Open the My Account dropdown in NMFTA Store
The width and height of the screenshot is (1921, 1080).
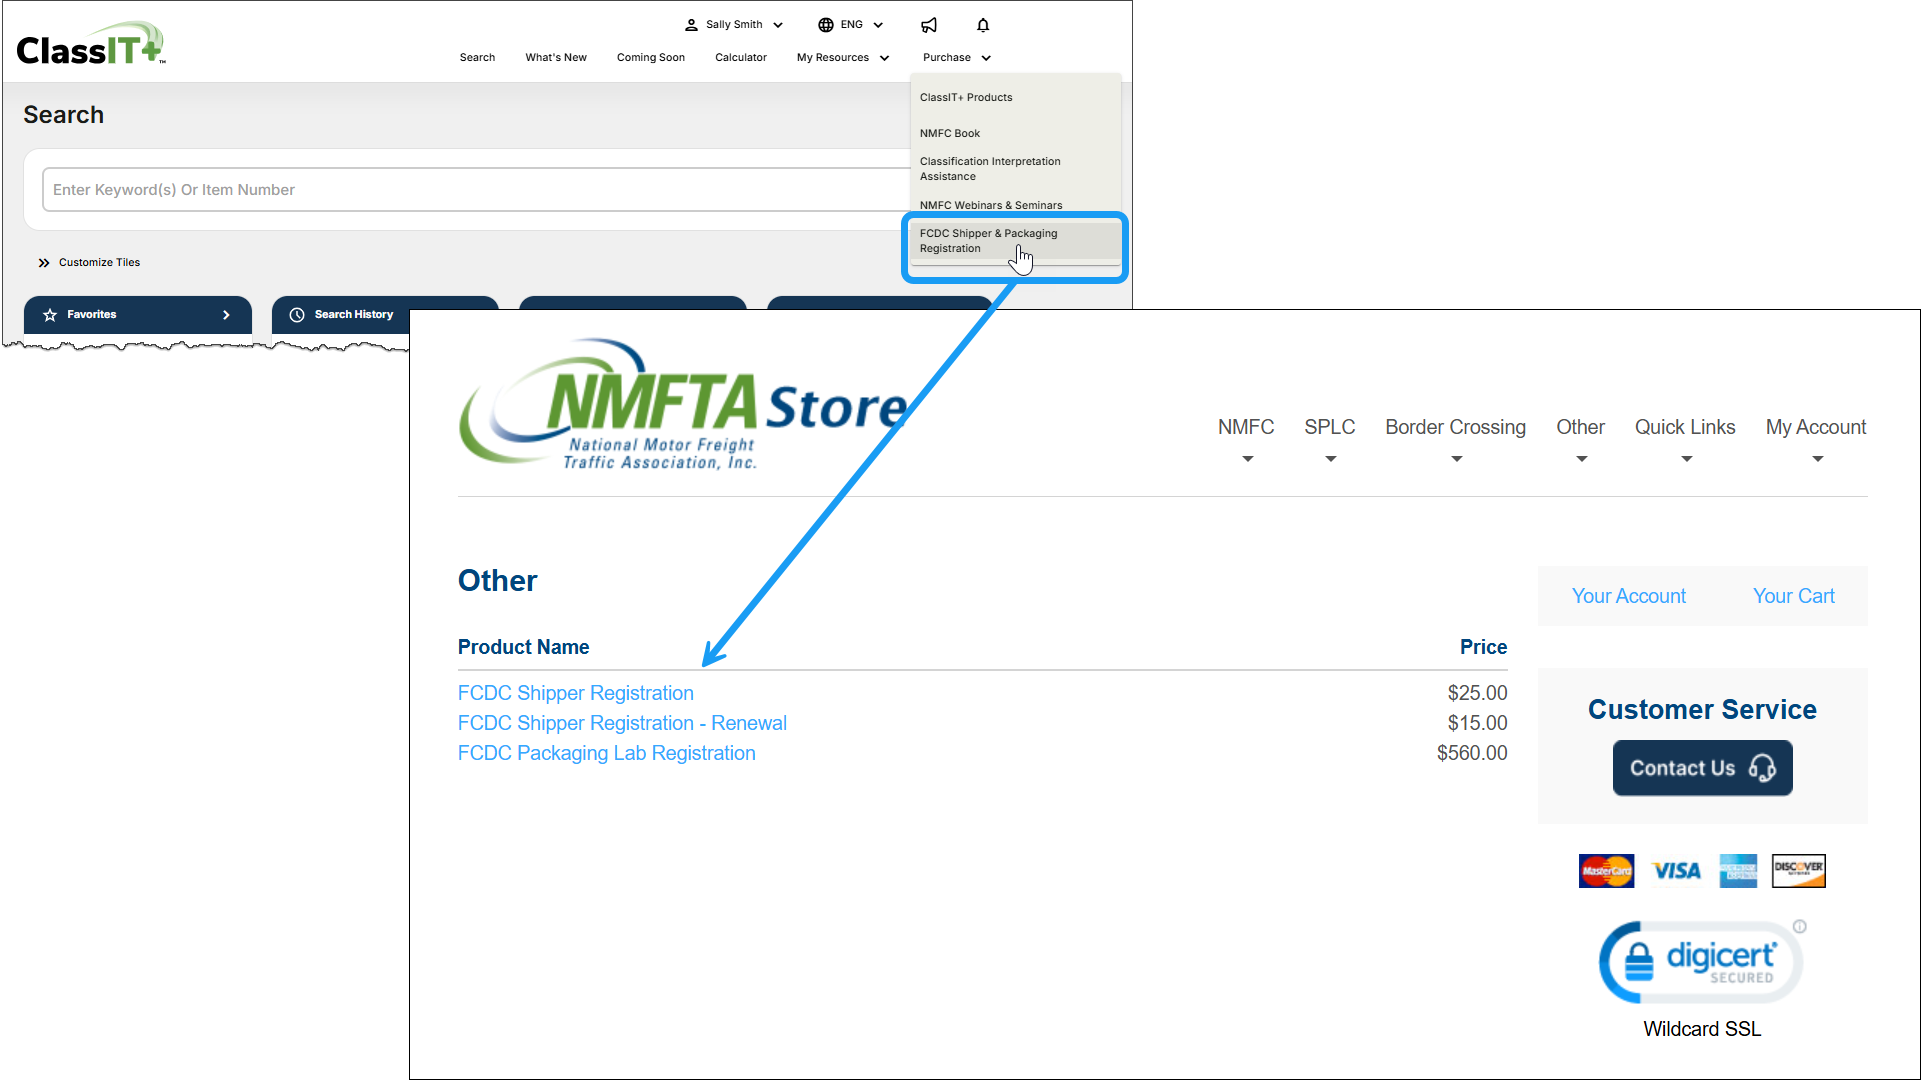(x=1816, y=427)
